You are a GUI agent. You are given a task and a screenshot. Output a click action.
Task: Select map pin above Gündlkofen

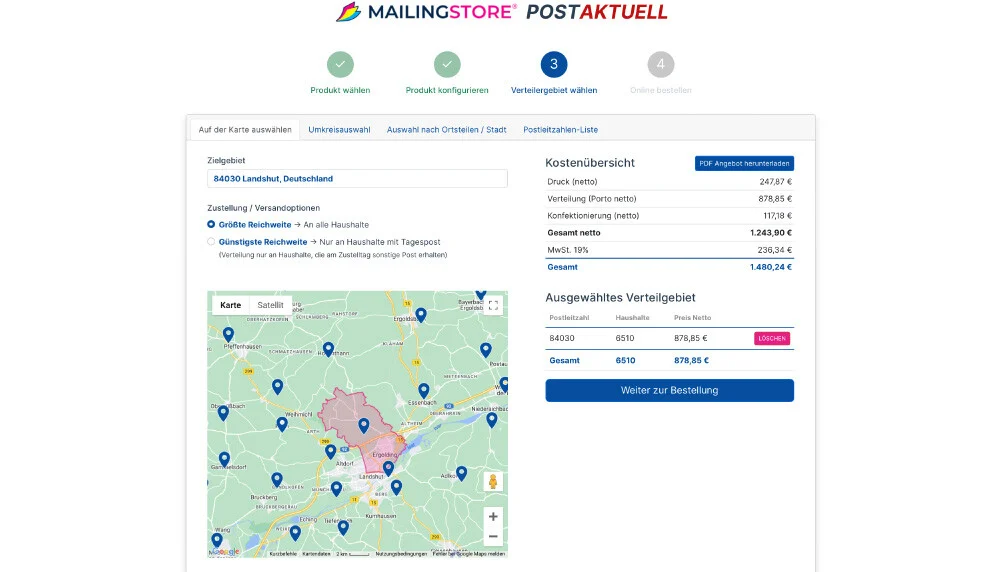point(277,480)
